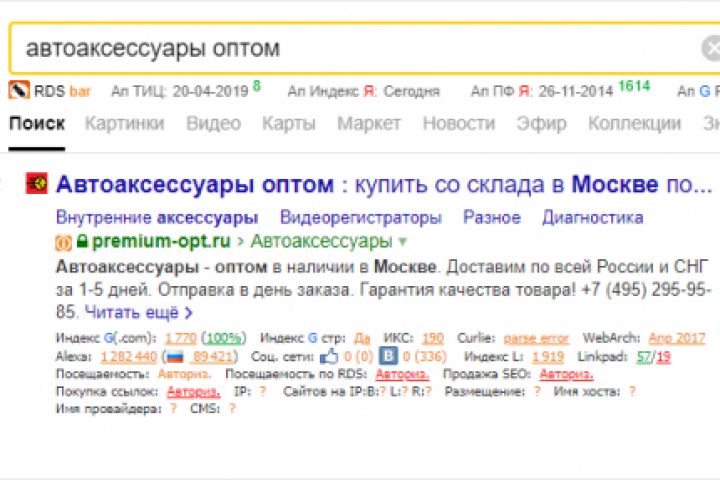This screenshot has width=720, height=480.
Task: Open the Новости tab
Action: click(459, 124)
